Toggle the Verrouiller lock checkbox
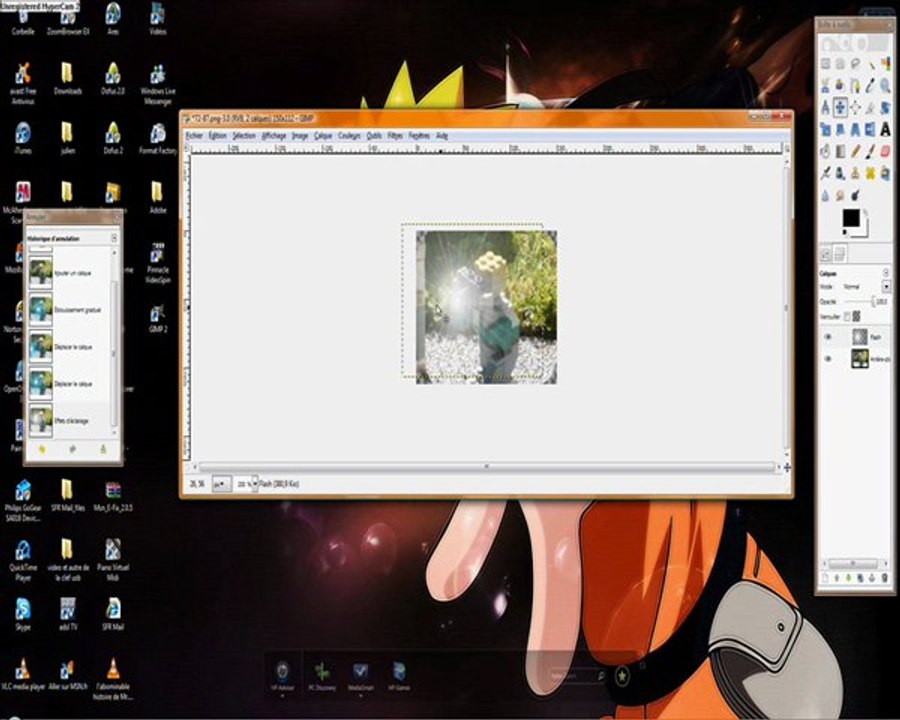This screenshot has height=720, width=900. (x=847, y=316)
